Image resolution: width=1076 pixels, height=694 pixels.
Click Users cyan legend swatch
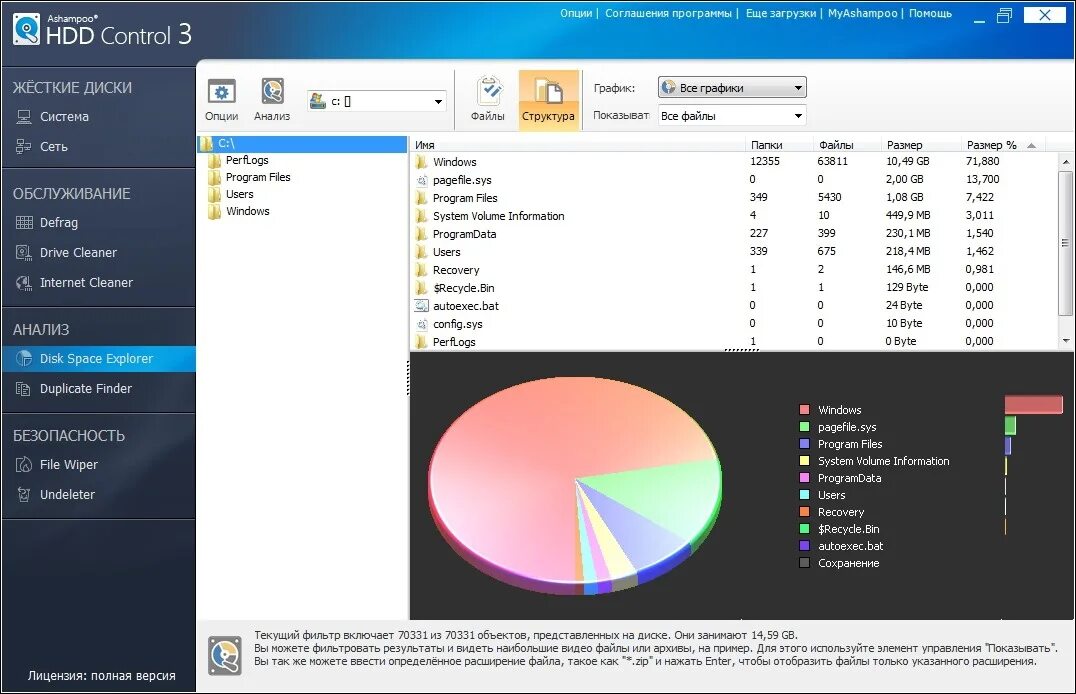click(x=804, y=495)
